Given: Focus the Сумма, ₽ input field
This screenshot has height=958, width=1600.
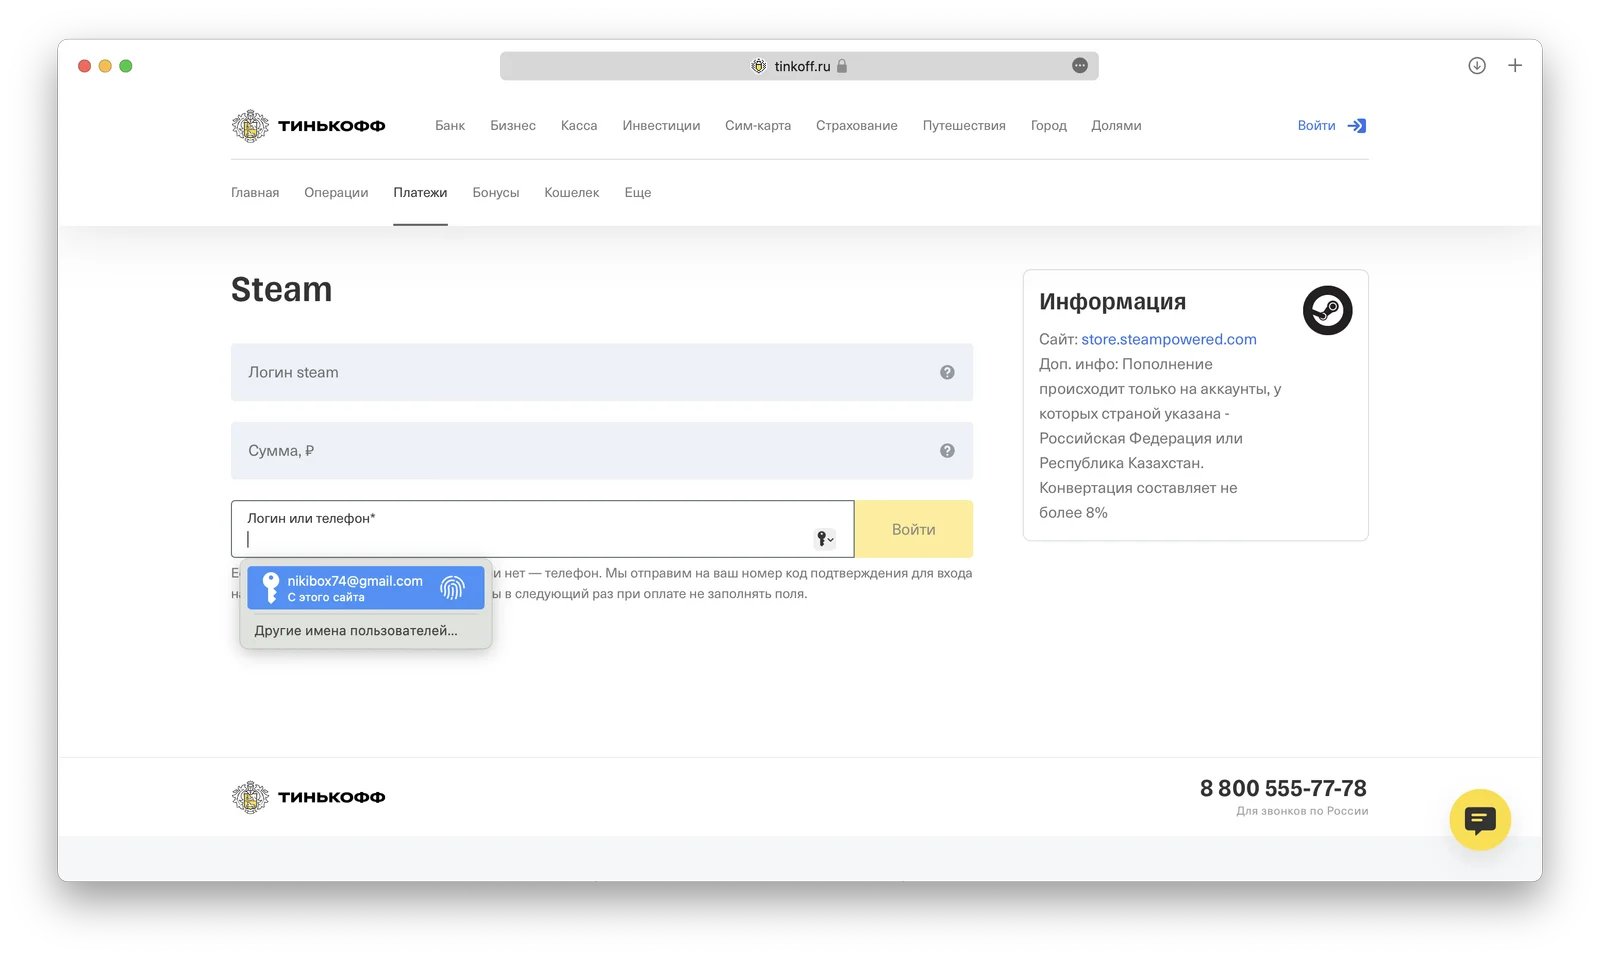Looking at the screenshot, I should pyautogui.click(x=602, y=451).
